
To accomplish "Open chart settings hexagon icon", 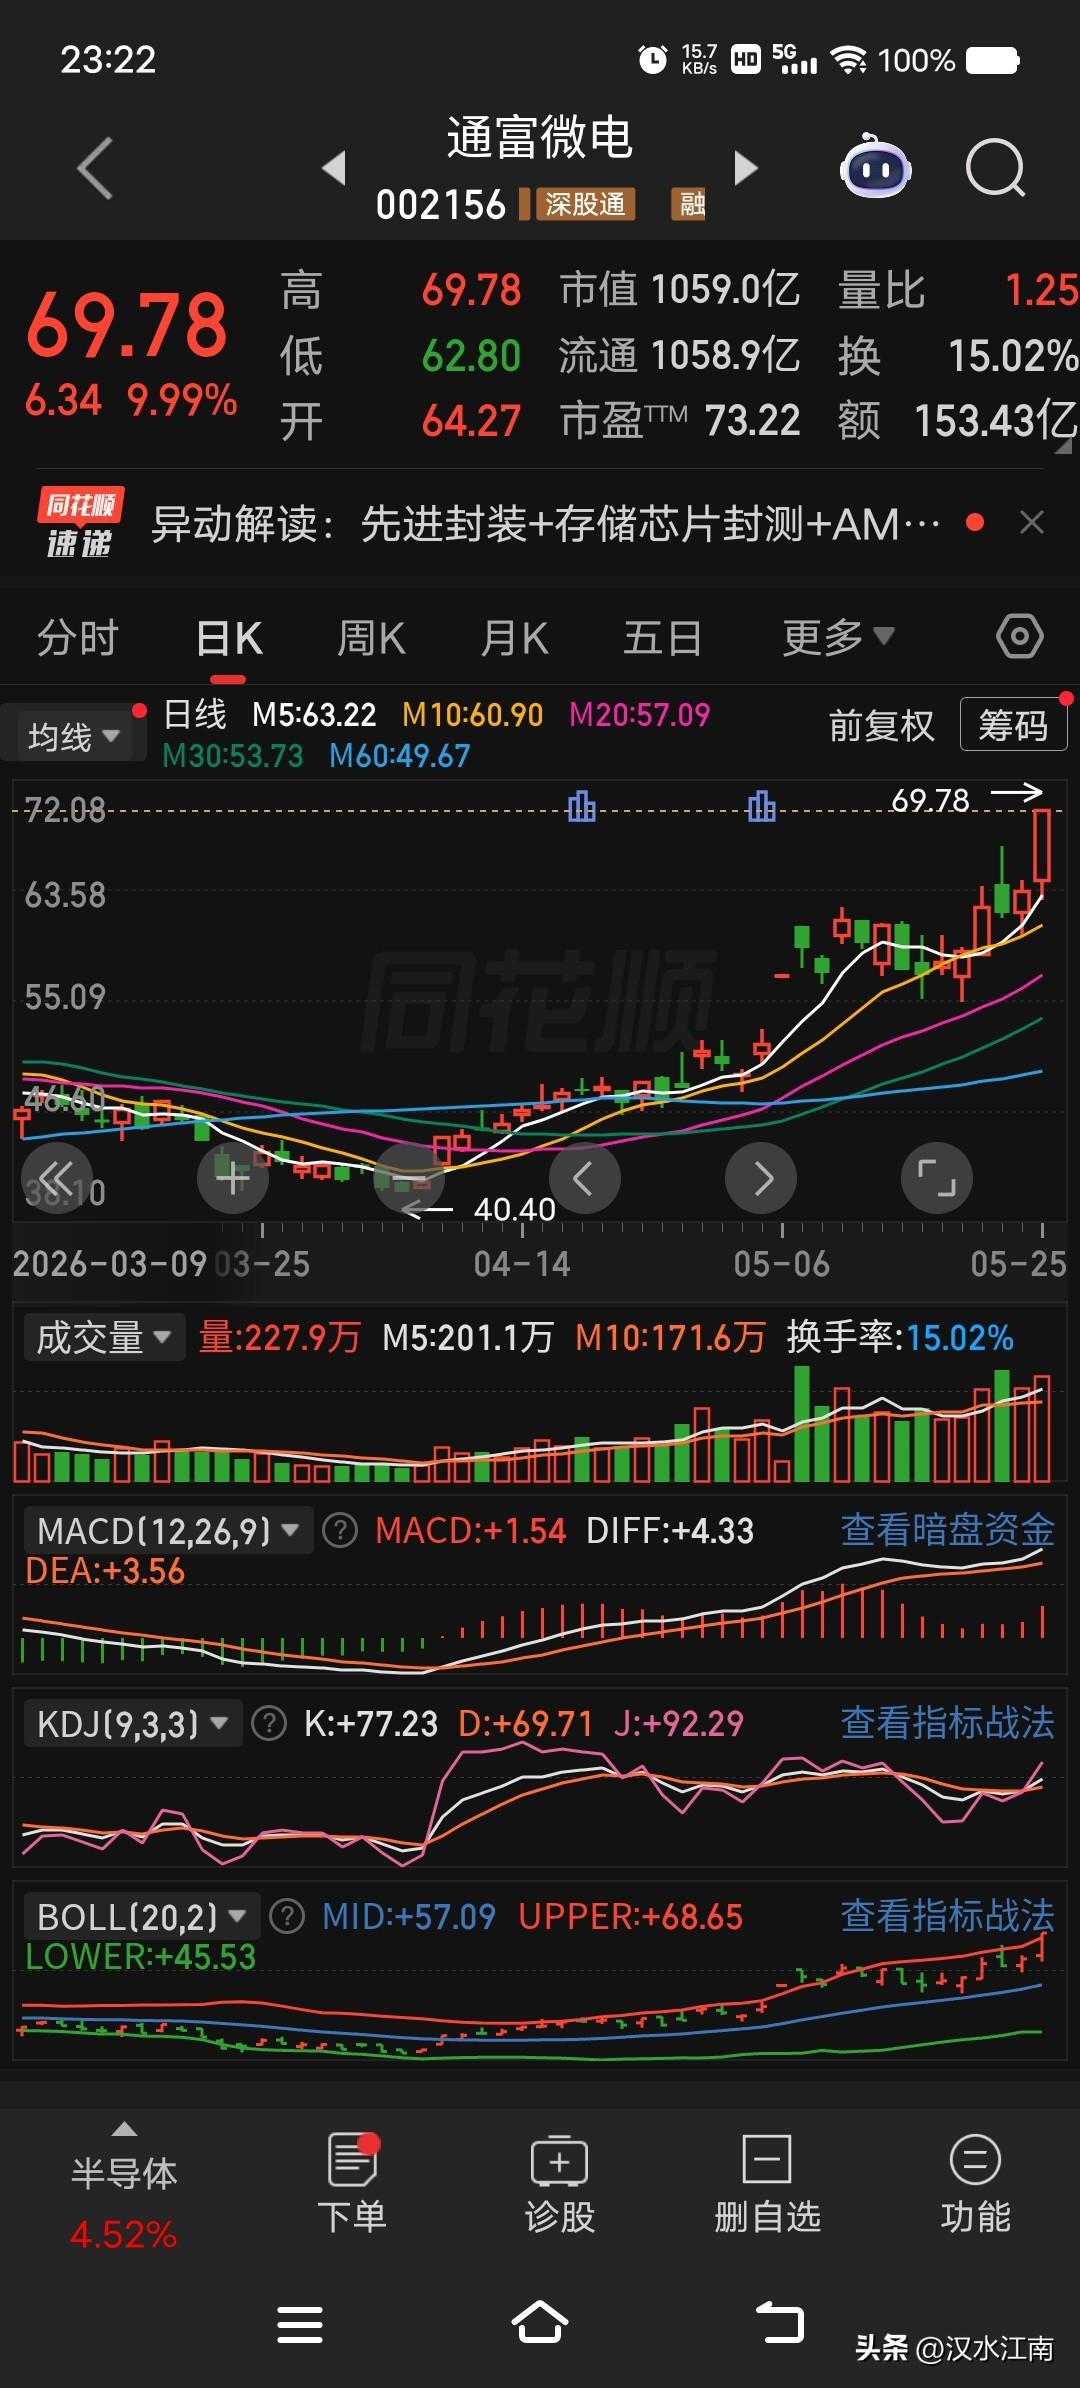I will pos(1020,636).
